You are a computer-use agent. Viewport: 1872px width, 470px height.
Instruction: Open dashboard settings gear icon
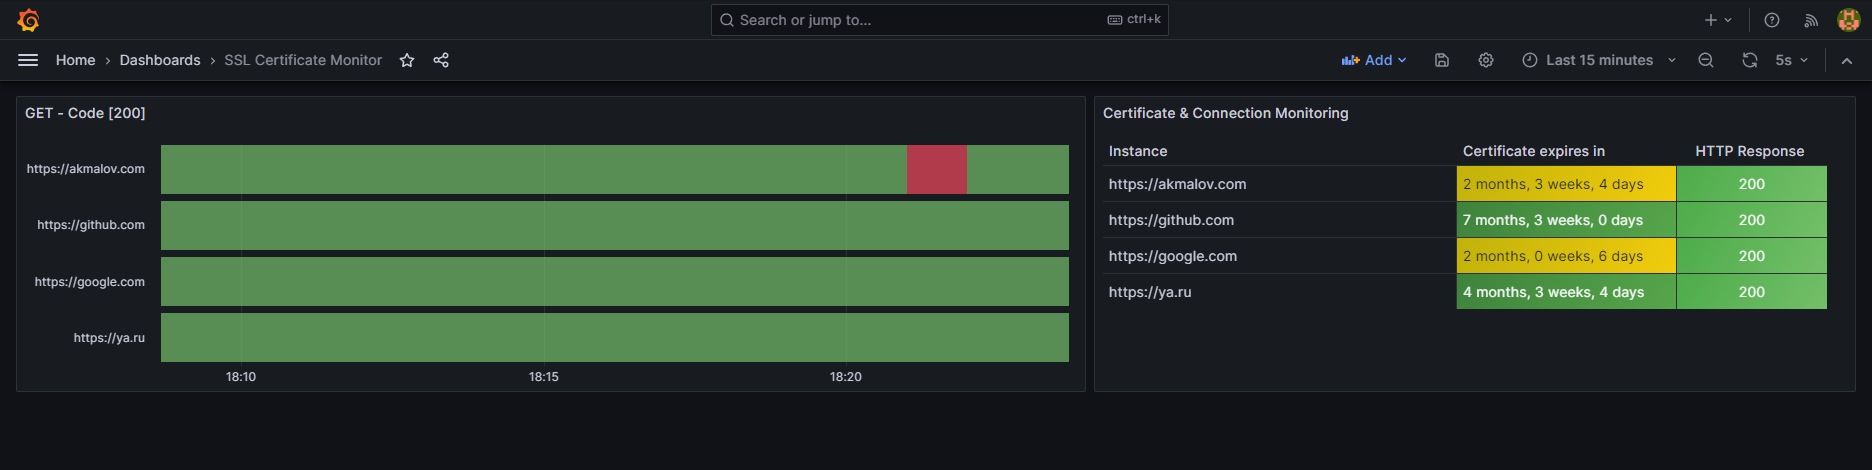coord(1486,60)
